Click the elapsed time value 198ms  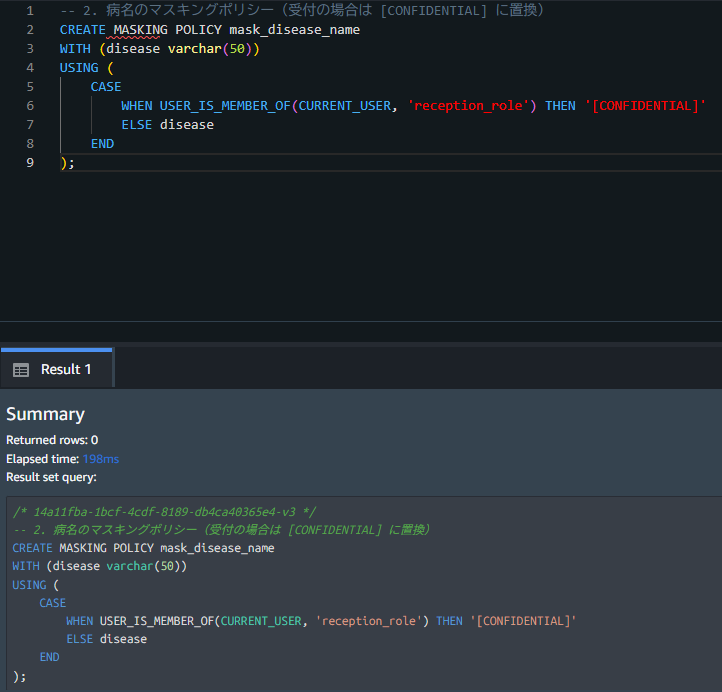tap(101, 459)
